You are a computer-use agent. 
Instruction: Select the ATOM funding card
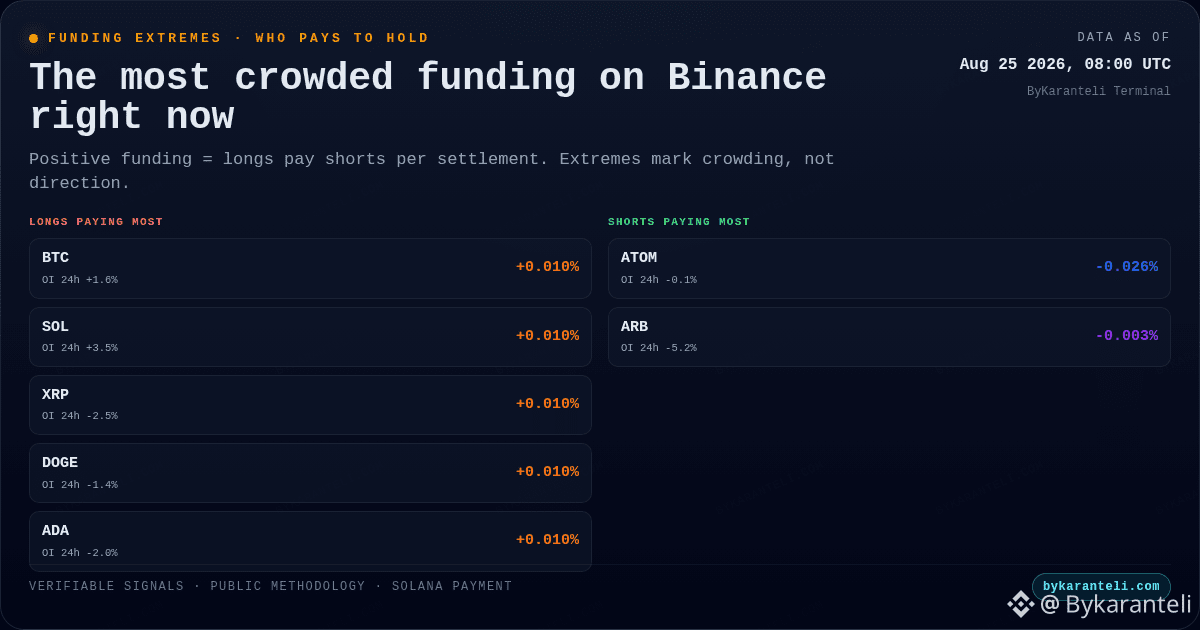(x=889, y=268)
